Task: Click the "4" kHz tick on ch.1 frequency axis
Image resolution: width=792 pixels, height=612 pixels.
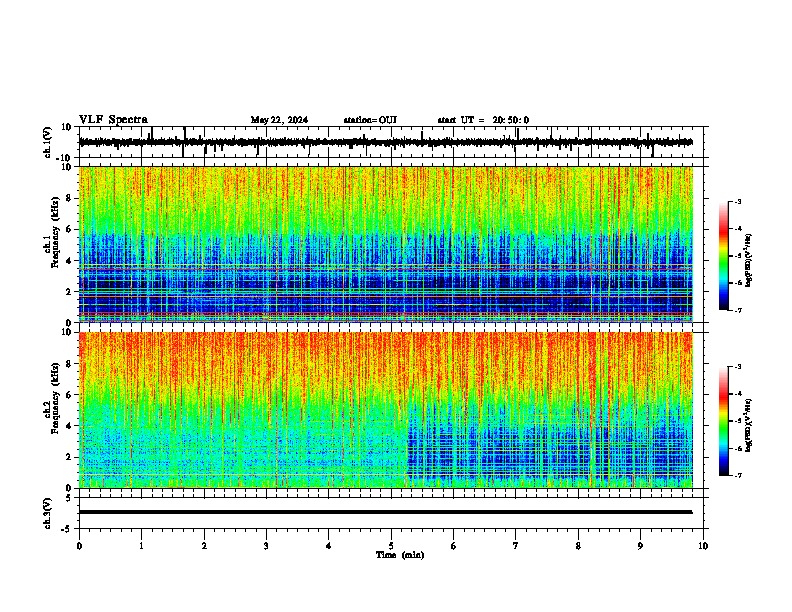Action: (x=69, y=261)
